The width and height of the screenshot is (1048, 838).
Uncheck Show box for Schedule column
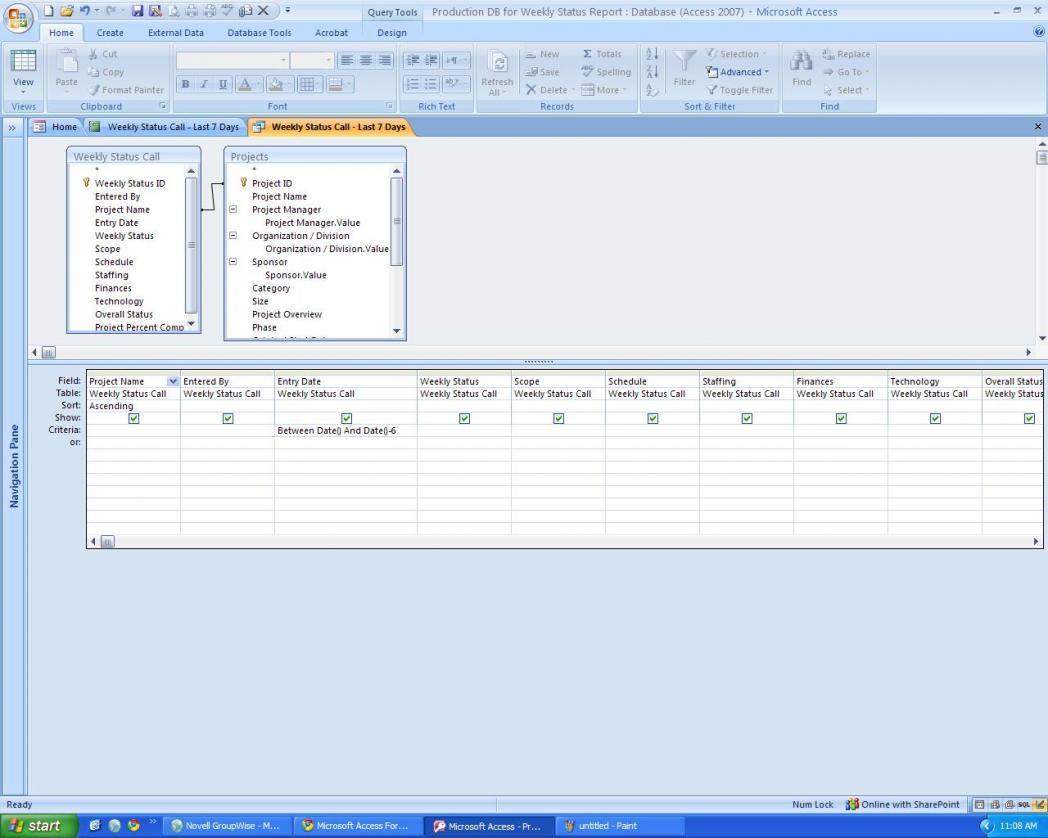653,418
